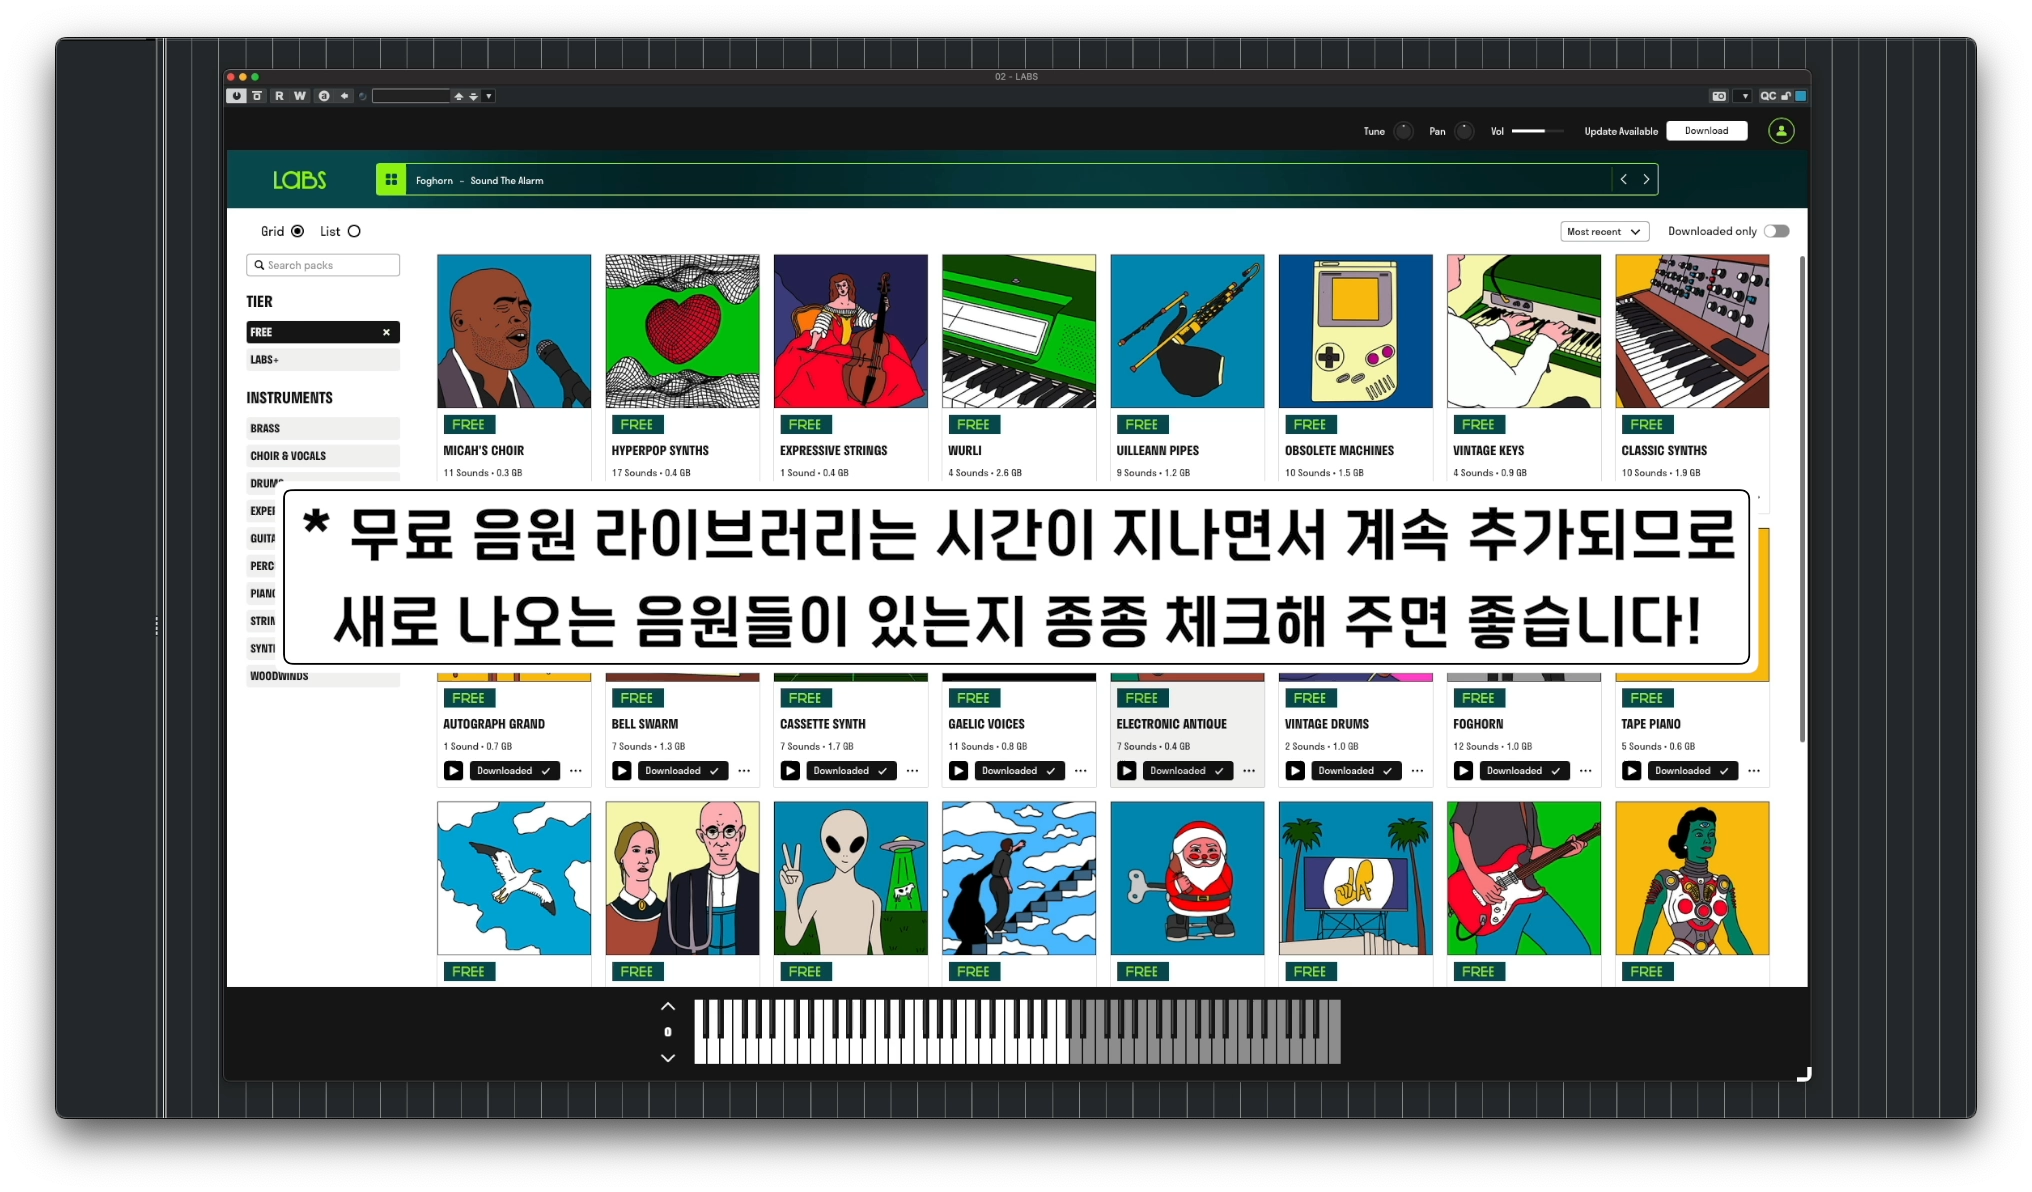Play preview of Tape Piano
Viewport: 2032px width, 1192px height.
point(1632,771)
